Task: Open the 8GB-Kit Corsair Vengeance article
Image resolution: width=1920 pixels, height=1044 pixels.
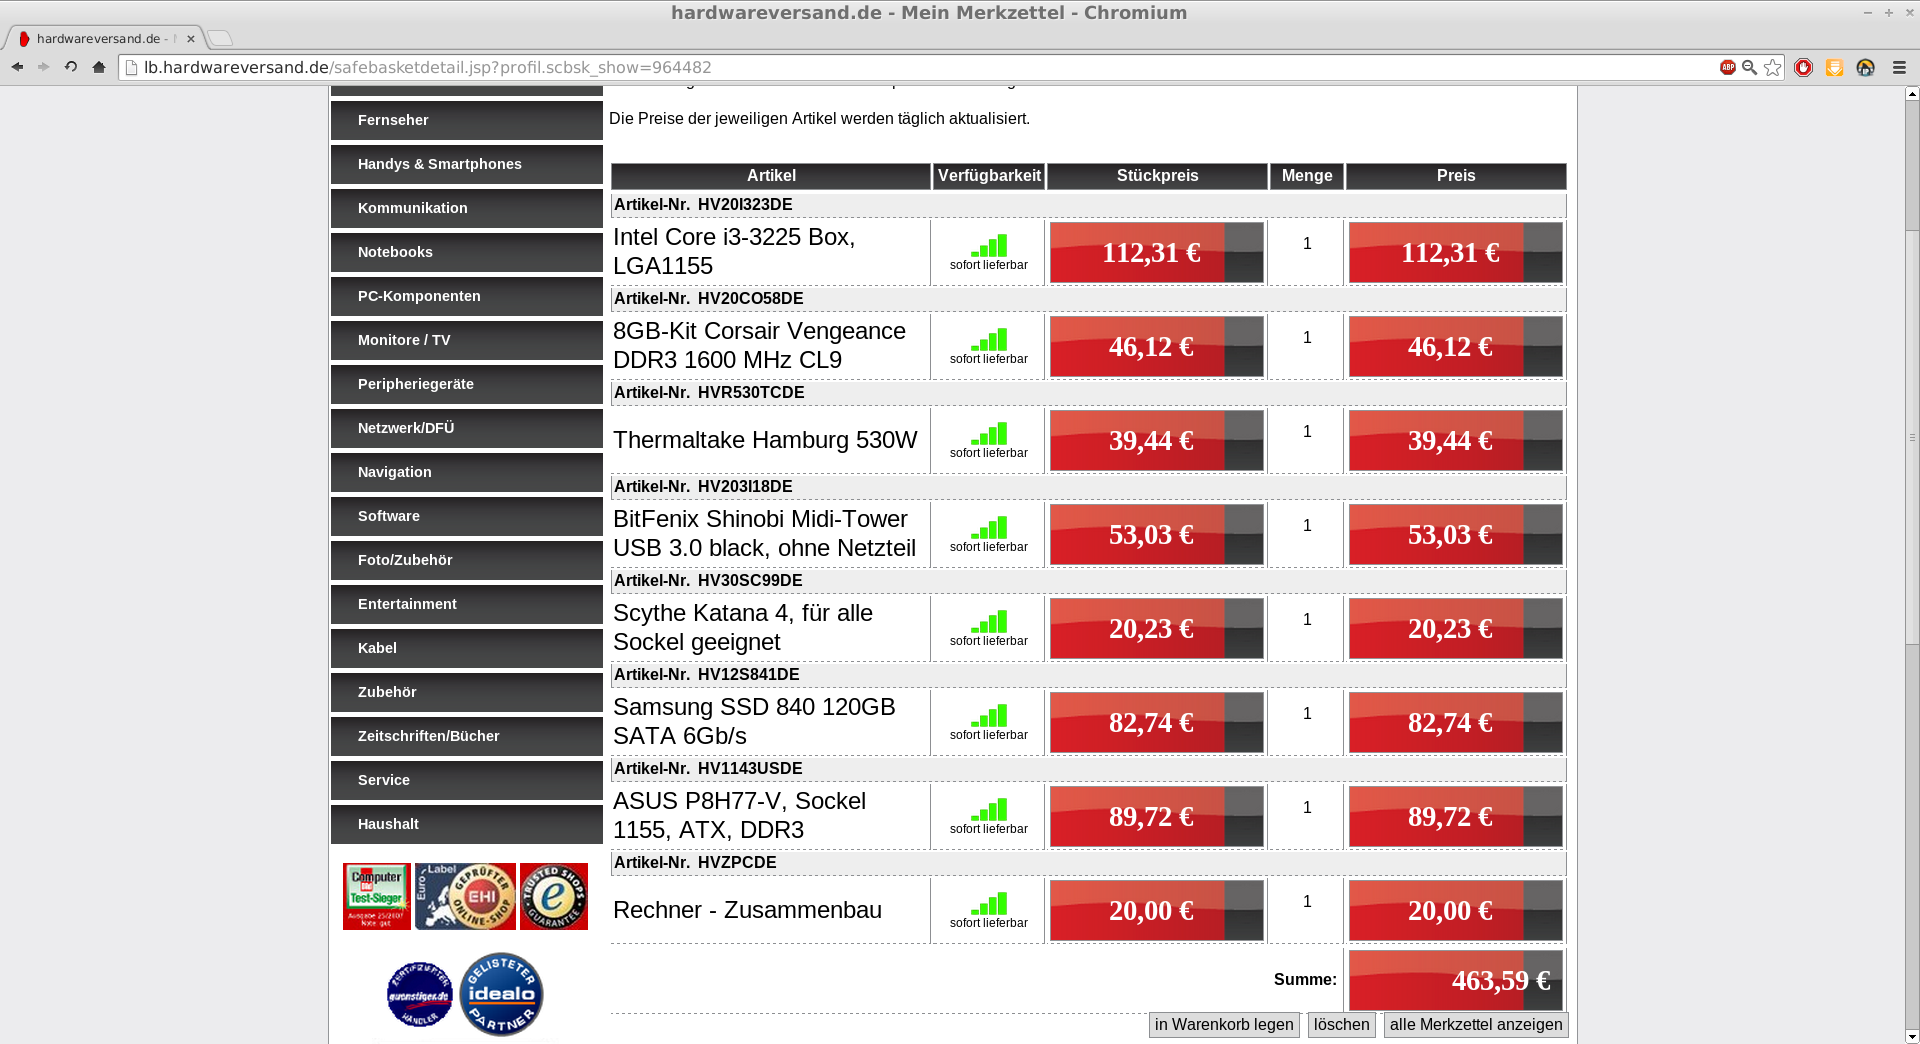Action: (x=759, y=345)
